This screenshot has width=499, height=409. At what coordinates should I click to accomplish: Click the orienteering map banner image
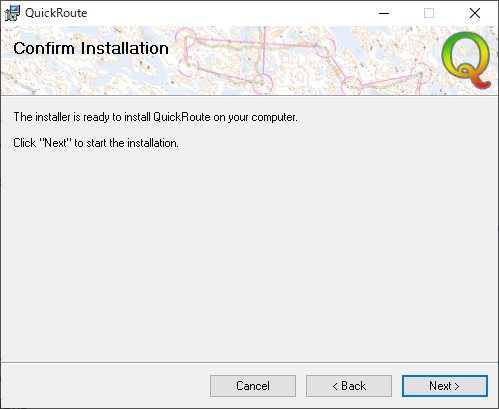[x=249, y=61]
